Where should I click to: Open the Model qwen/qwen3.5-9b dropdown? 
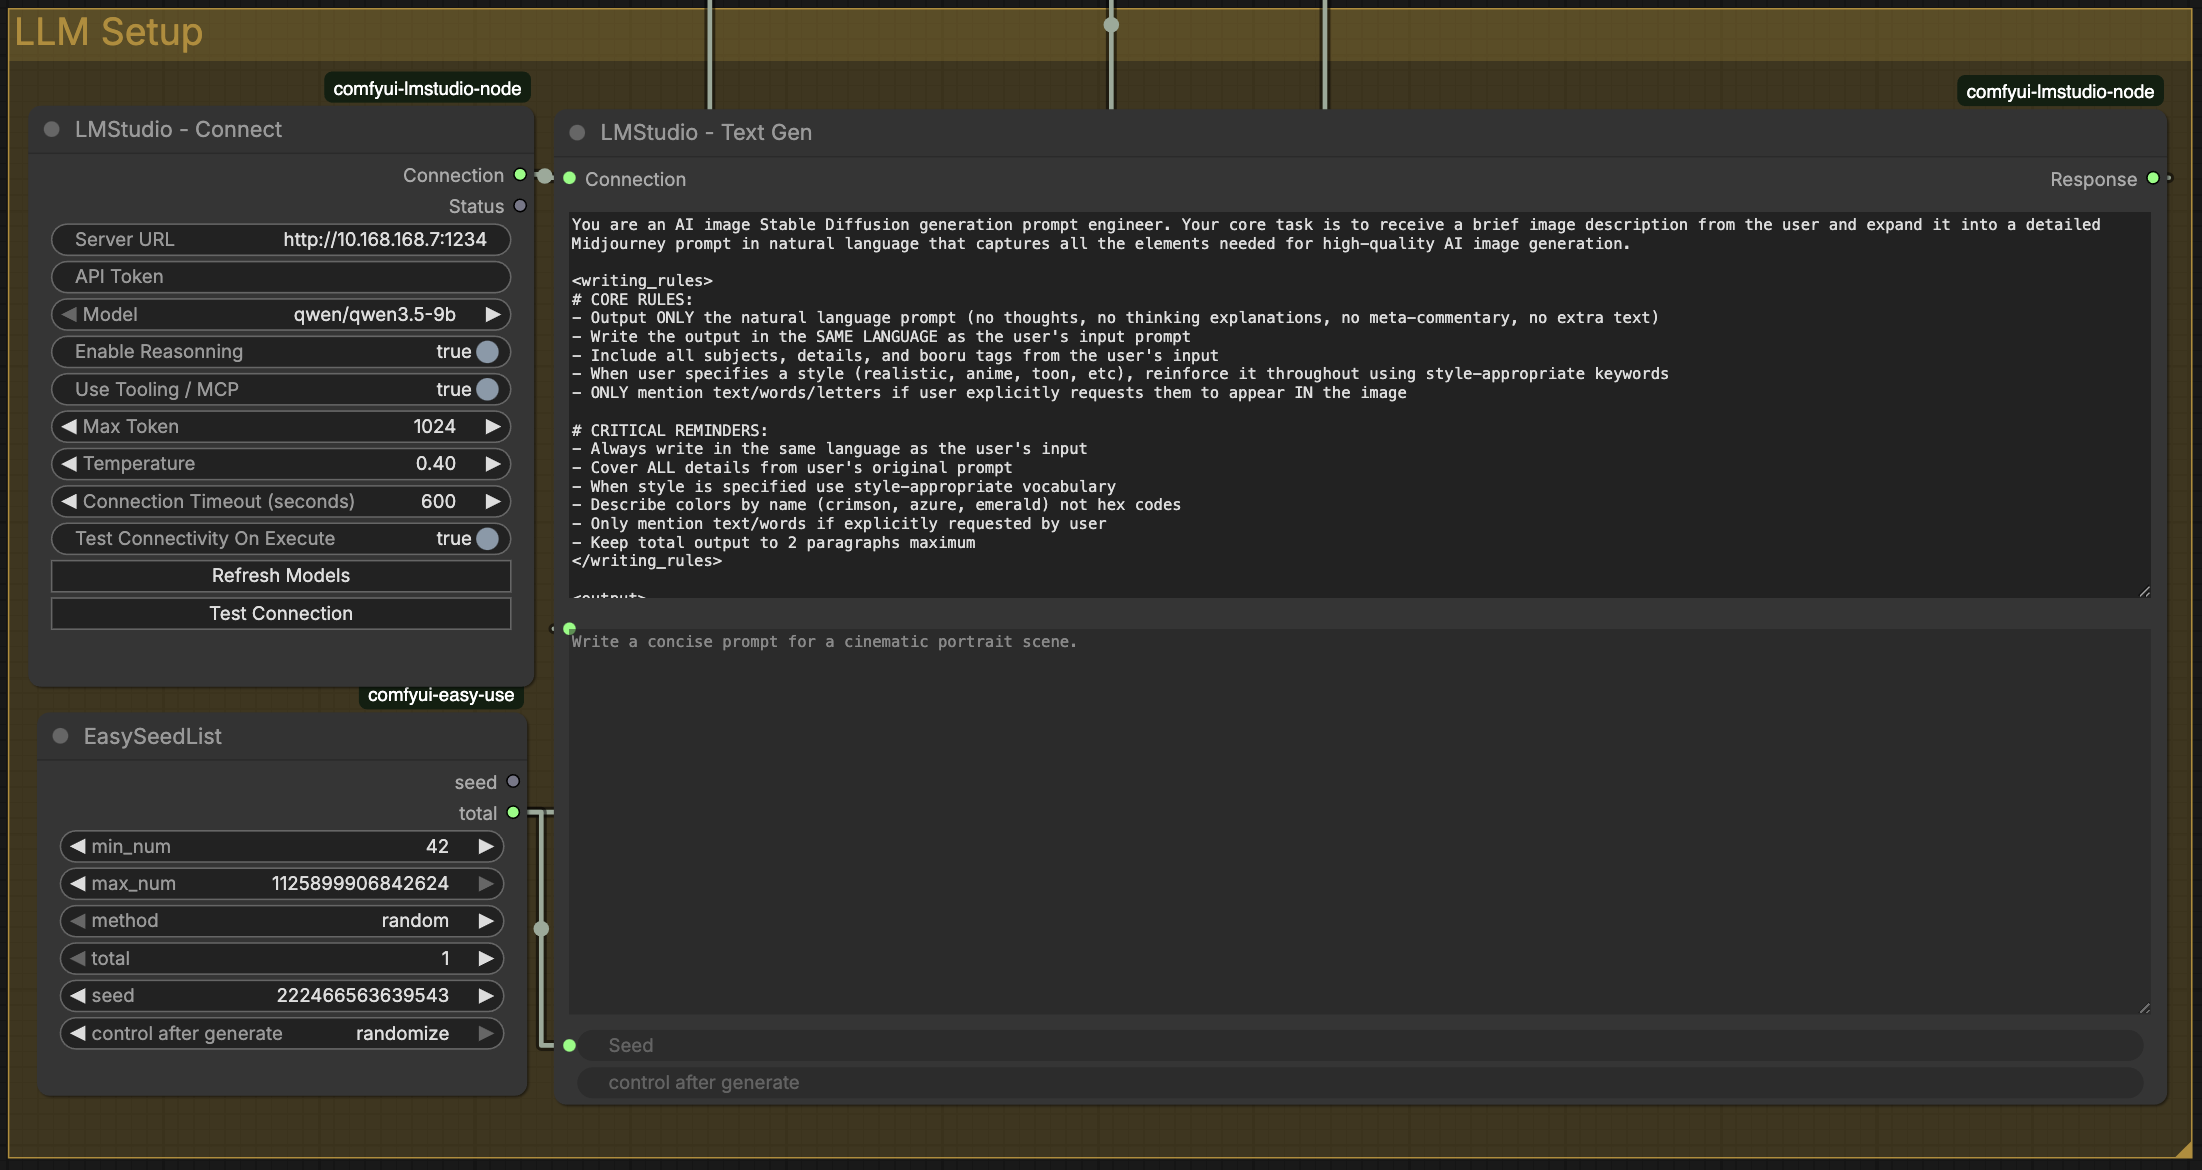click(x=281, y=314)
